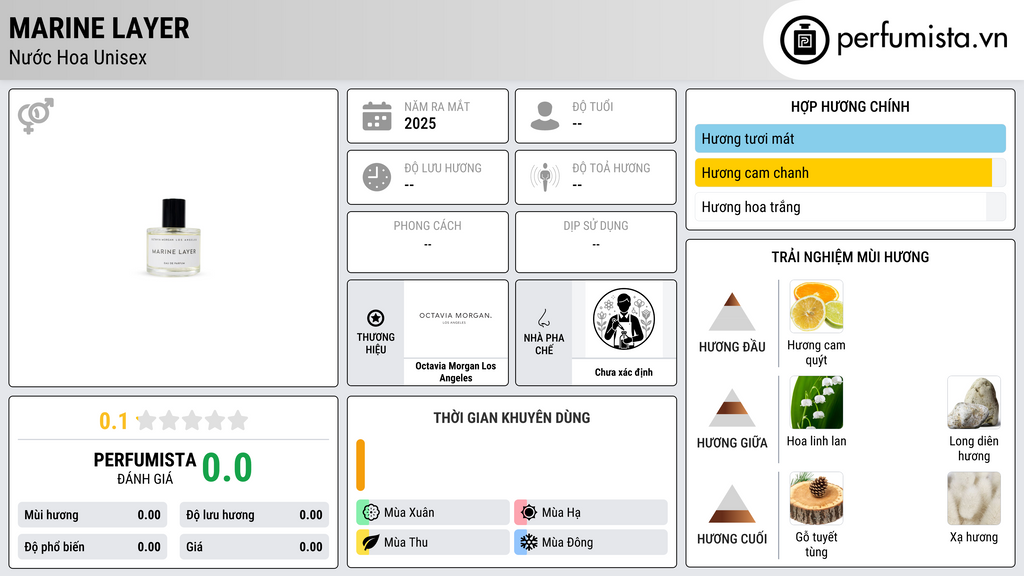Click the perfumista.vn bottle logo icon

point(804,40)
